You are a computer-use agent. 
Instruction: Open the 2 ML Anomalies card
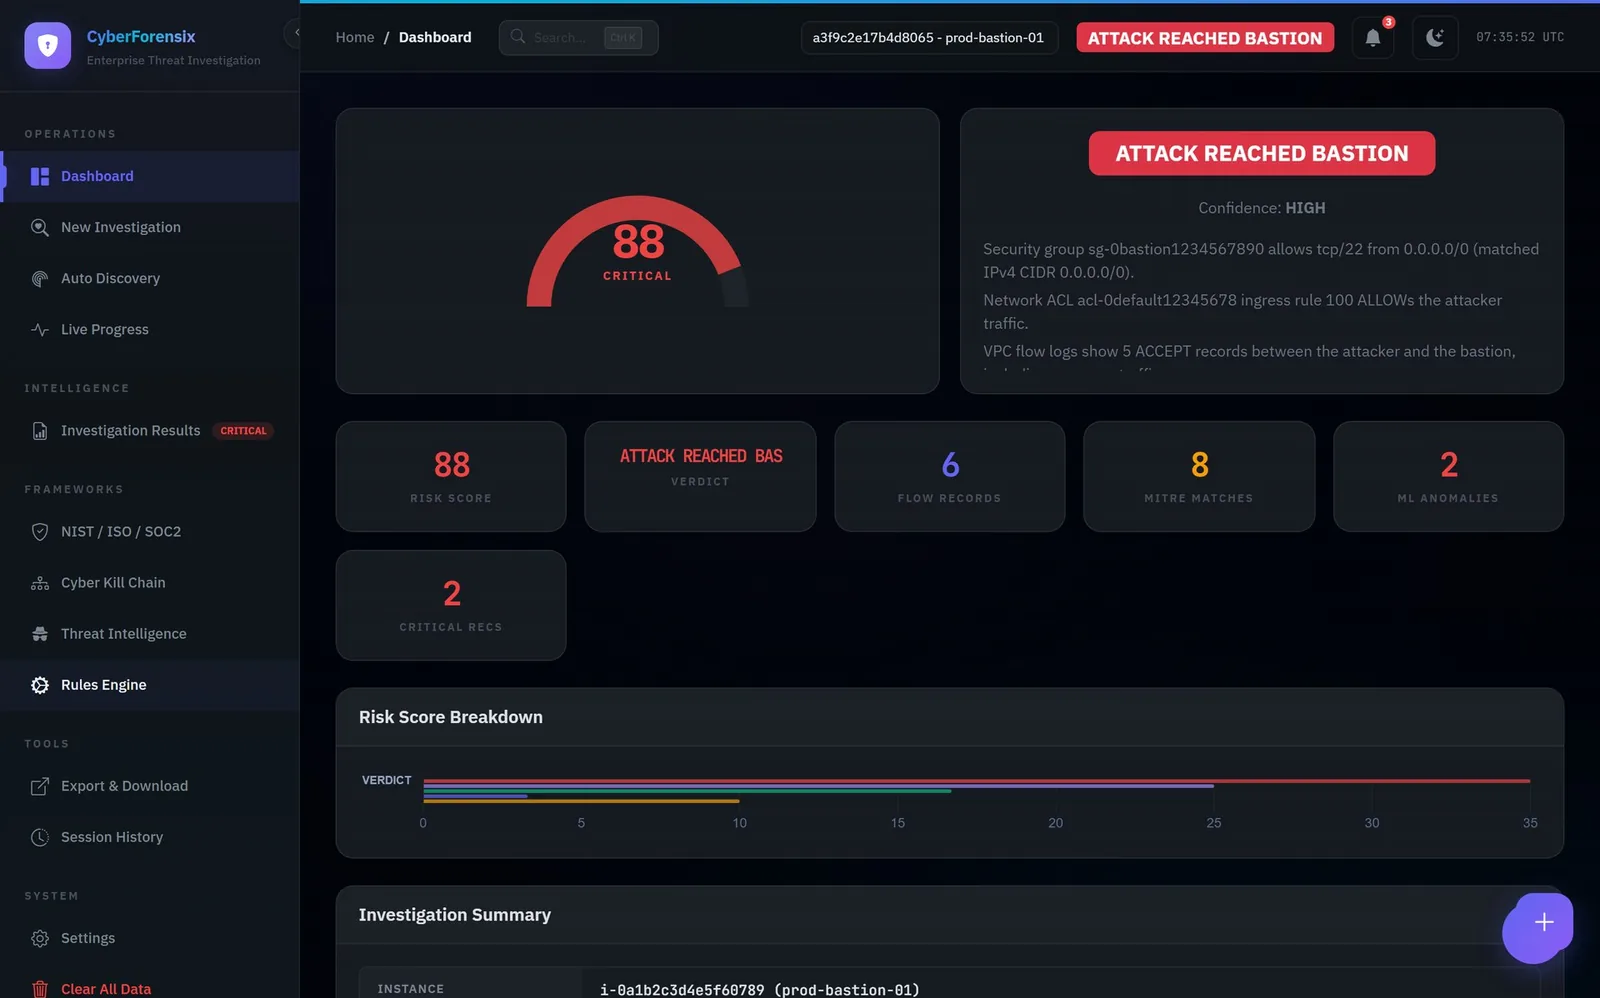(1448, 476)
